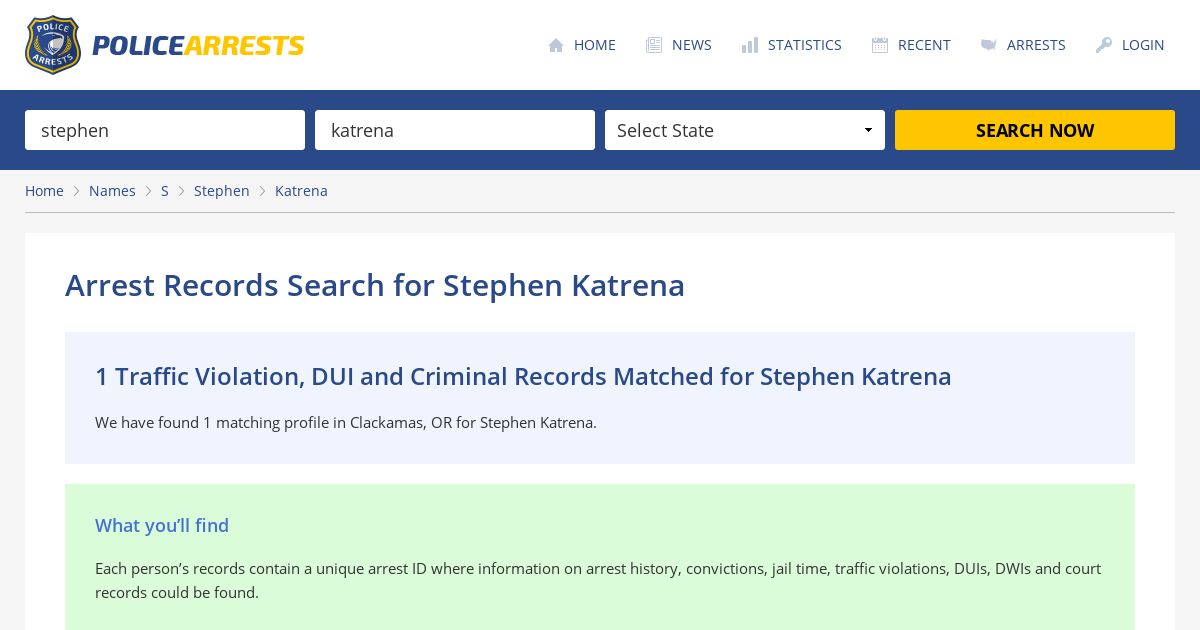The image size is (1200, 630).
Task: Open the News menu item
Action: pyautogui.click(x=691, y=45)
